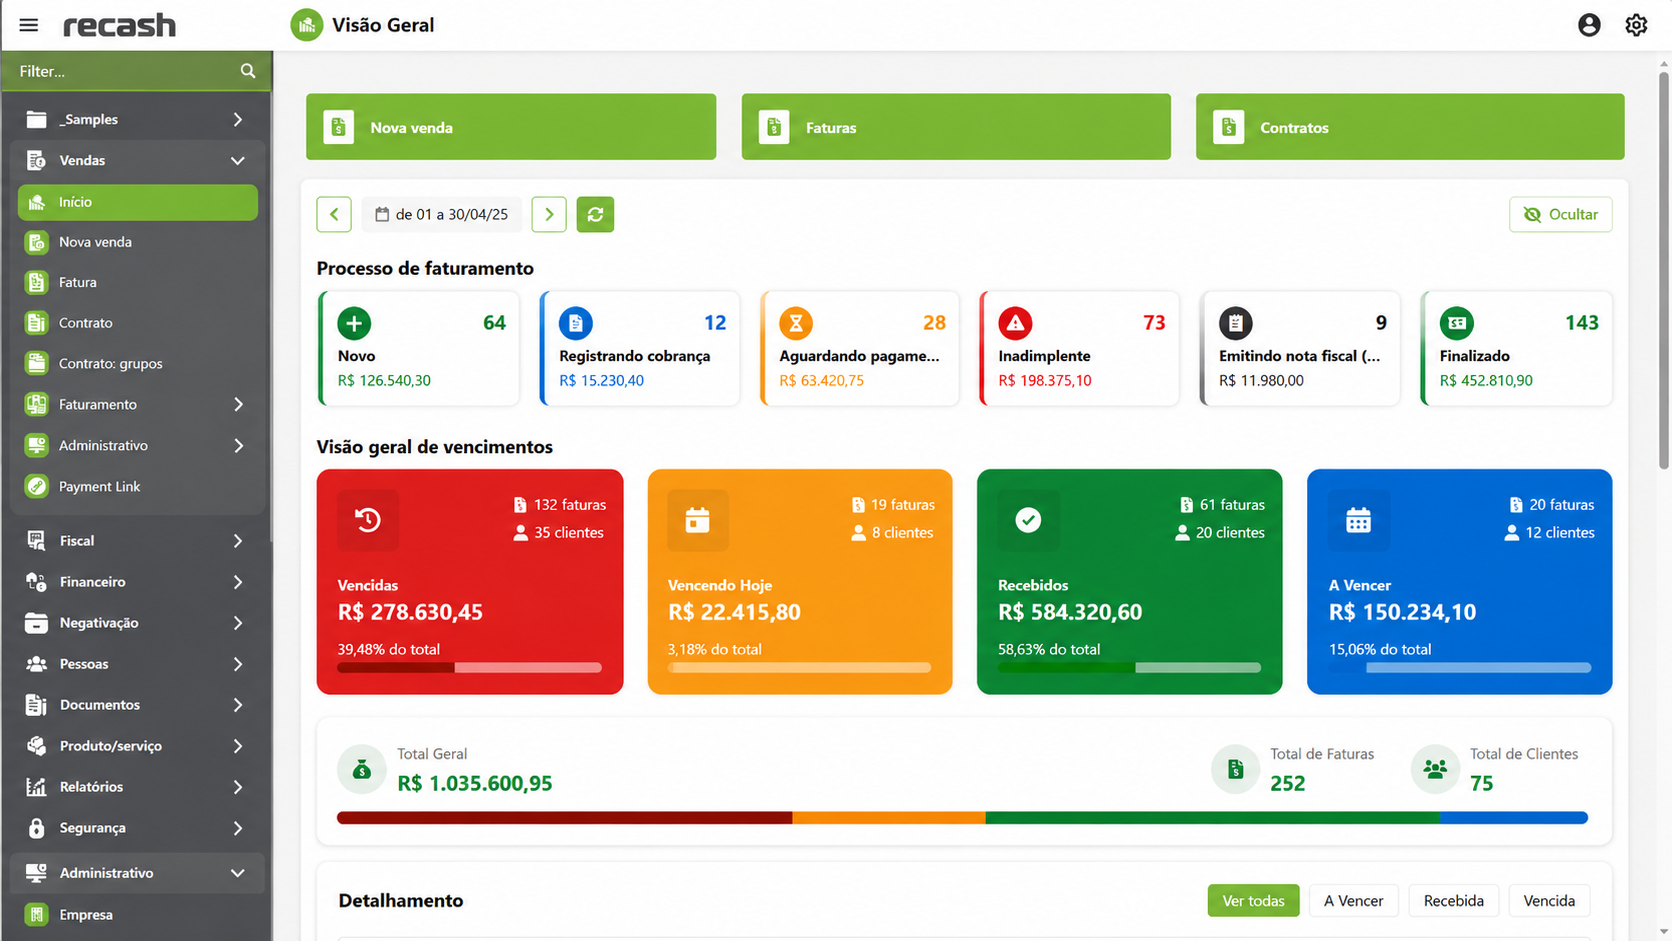Expand the _Samples menu
The image size is (1672, 941).
(137, 119)
